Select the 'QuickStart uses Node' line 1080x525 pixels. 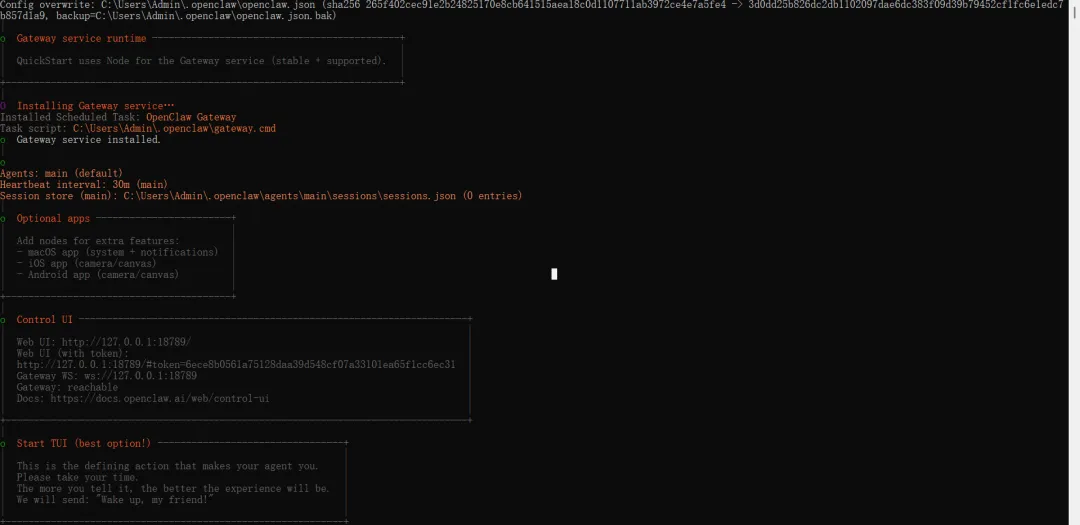click(201, 61)
